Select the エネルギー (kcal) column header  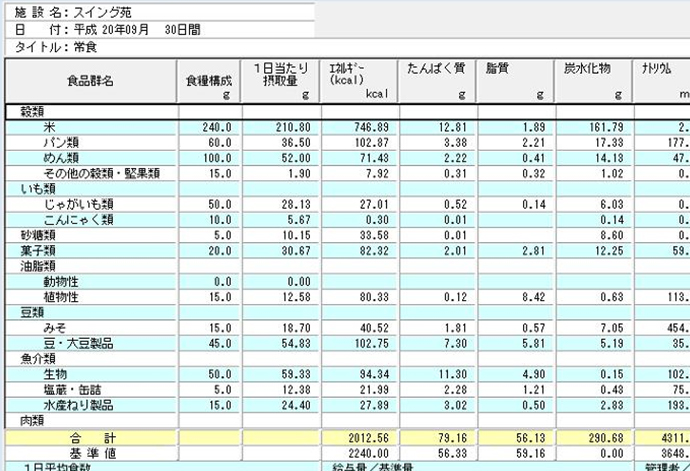pos(359,81)
